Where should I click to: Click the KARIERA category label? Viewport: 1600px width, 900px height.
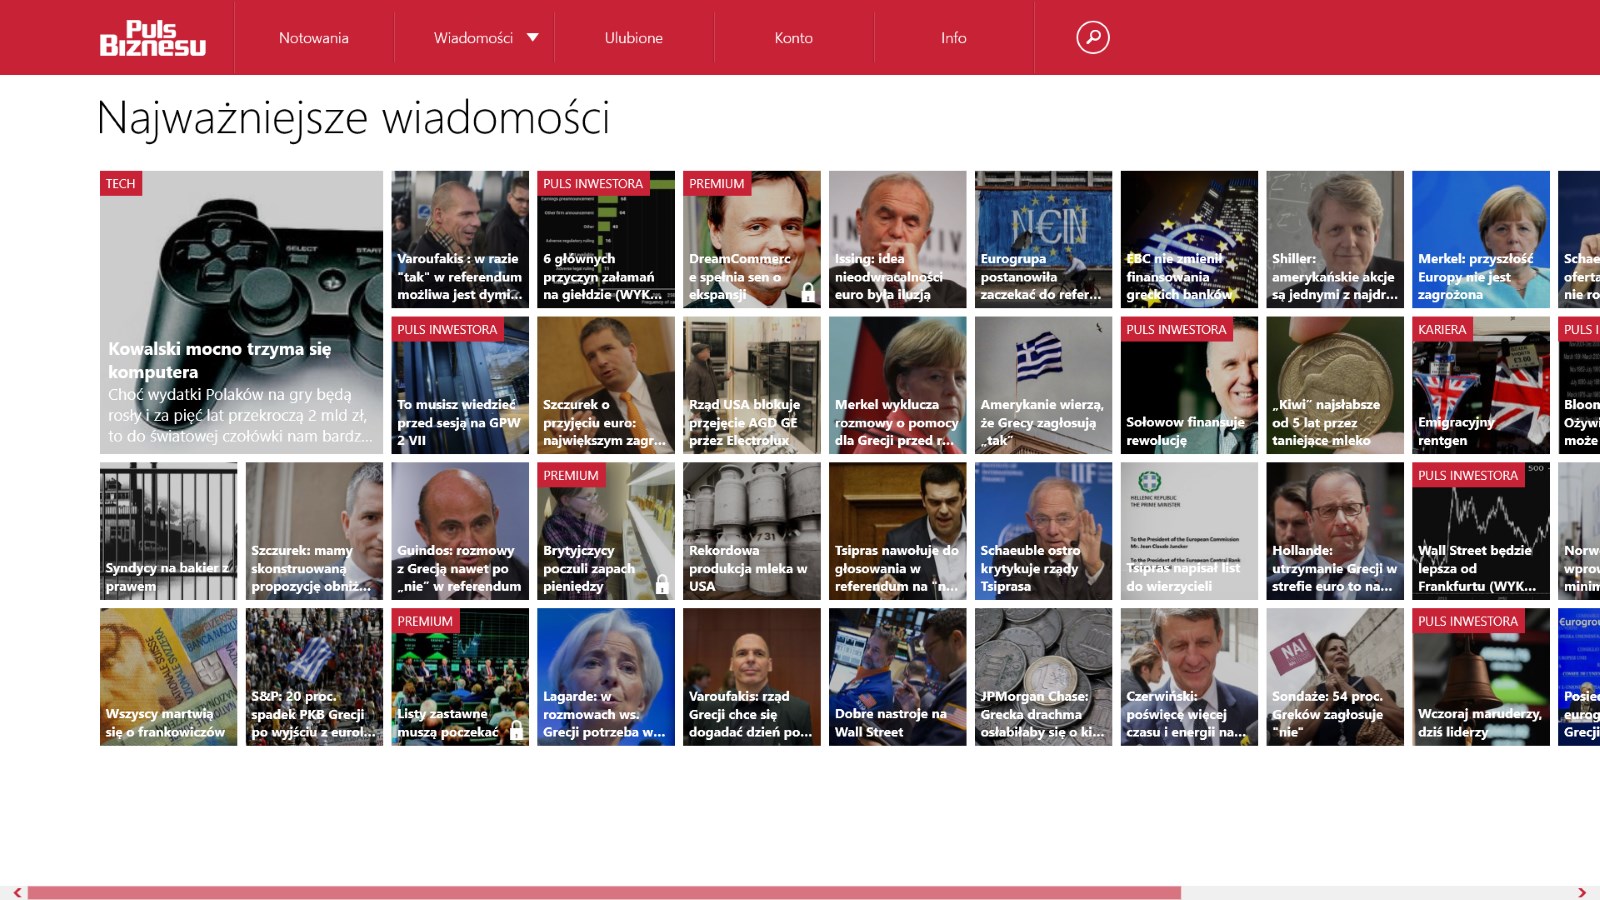point(1442,329)
